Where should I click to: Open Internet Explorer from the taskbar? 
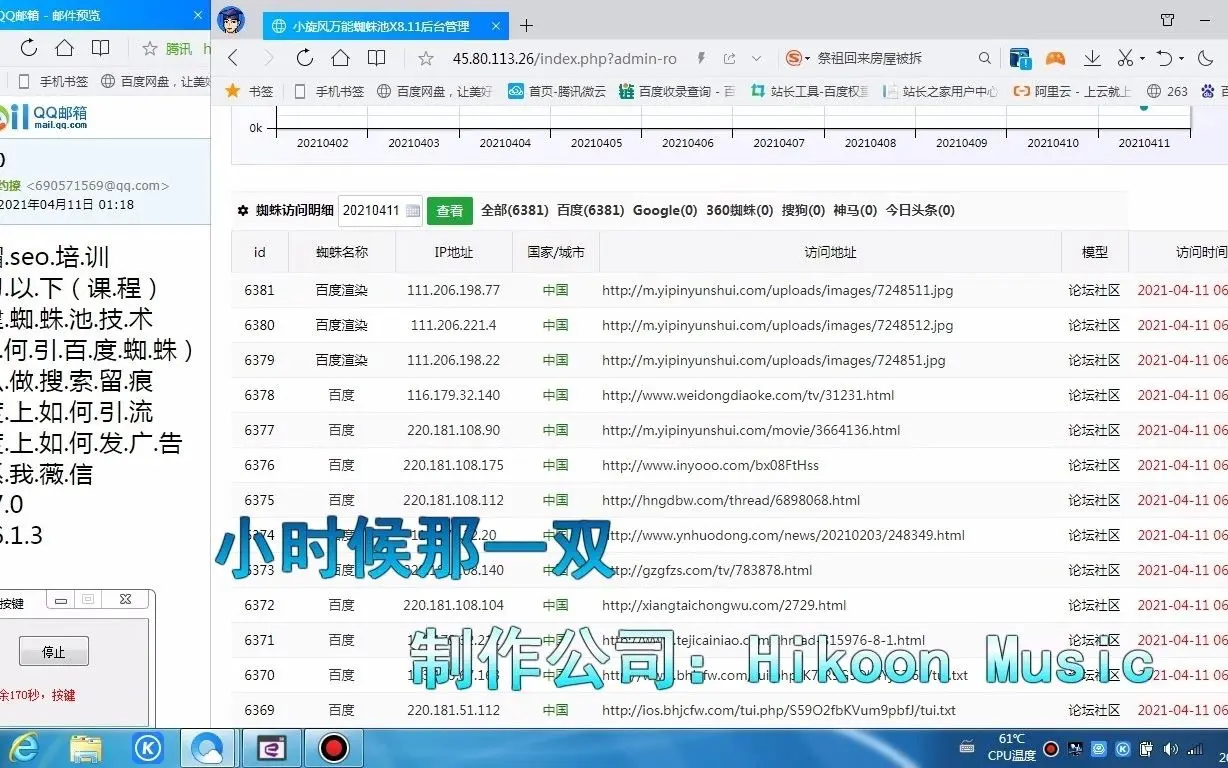[x=24, y=748]
